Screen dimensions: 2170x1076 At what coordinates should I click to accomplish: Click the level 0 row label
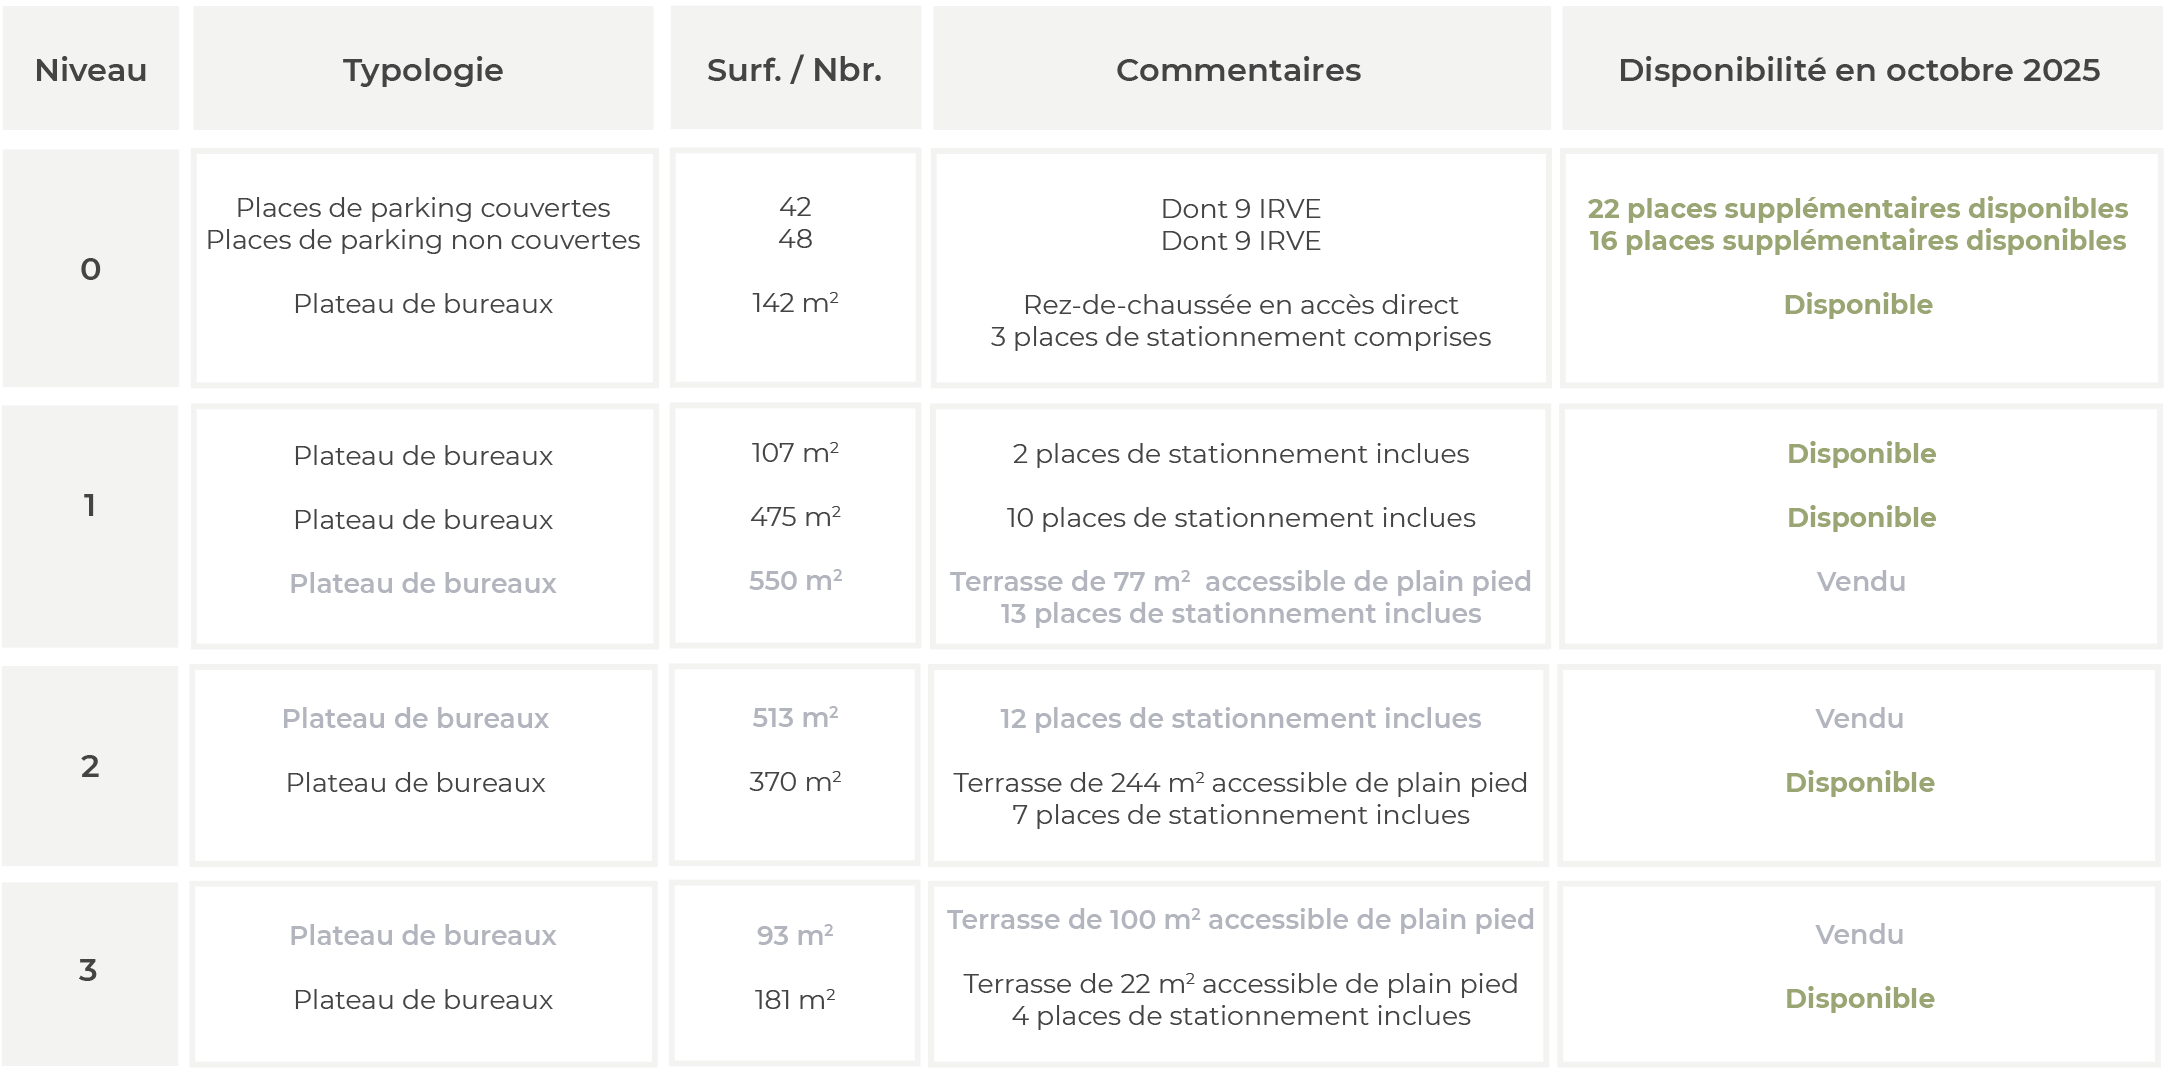point(91,269)
